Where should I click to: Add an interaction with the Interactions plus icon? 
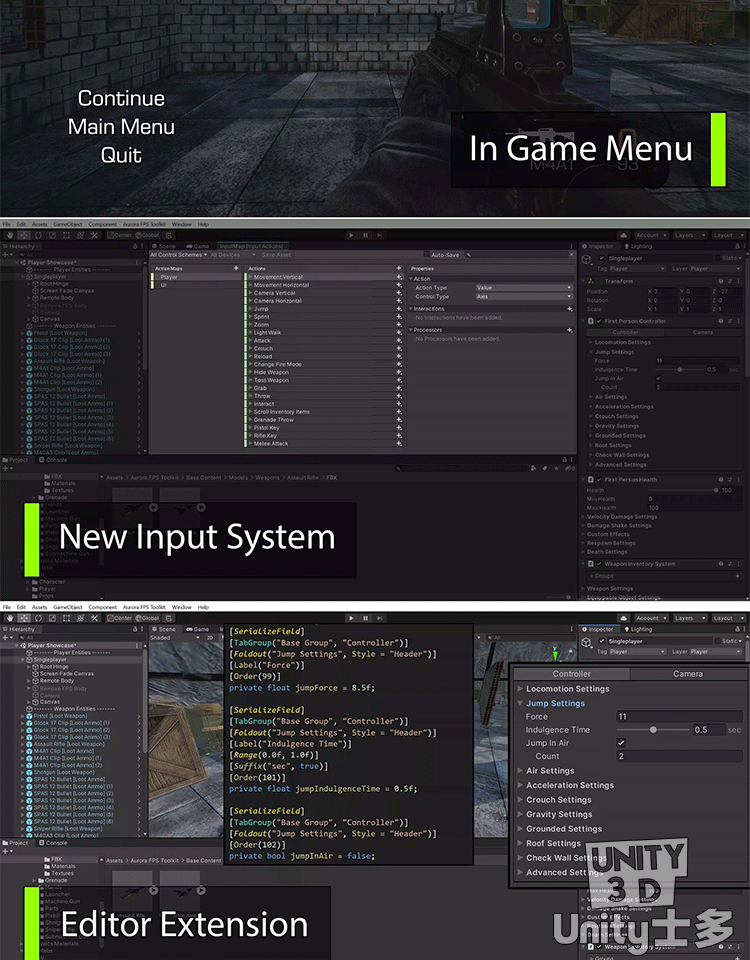[569, 309]
